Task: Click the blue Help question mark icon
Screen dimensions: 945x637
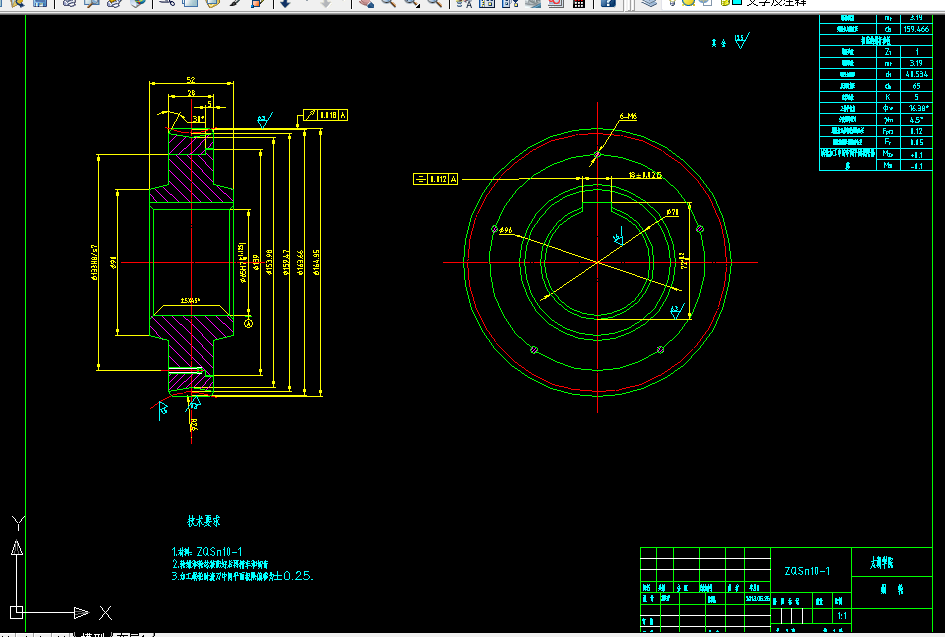Action: [x=608, y=3]
